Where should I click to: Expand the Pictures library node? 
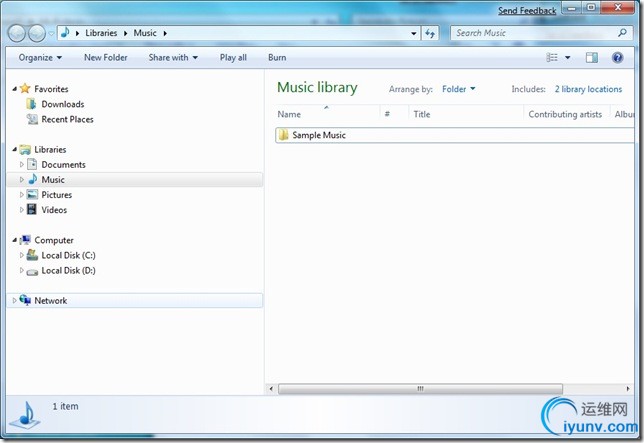tap(22, 195)
